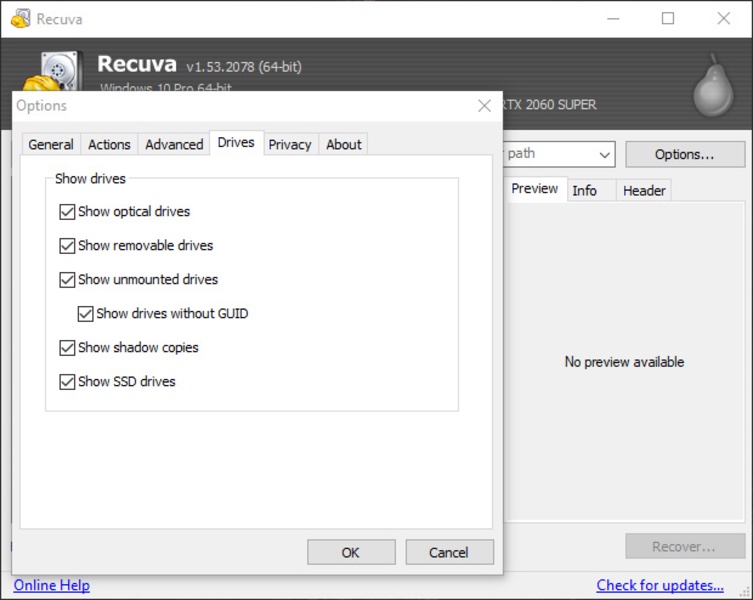This screenshot has height=600, width=753.
Task: Confirm settings with OK button
Action: click(350, 552)
